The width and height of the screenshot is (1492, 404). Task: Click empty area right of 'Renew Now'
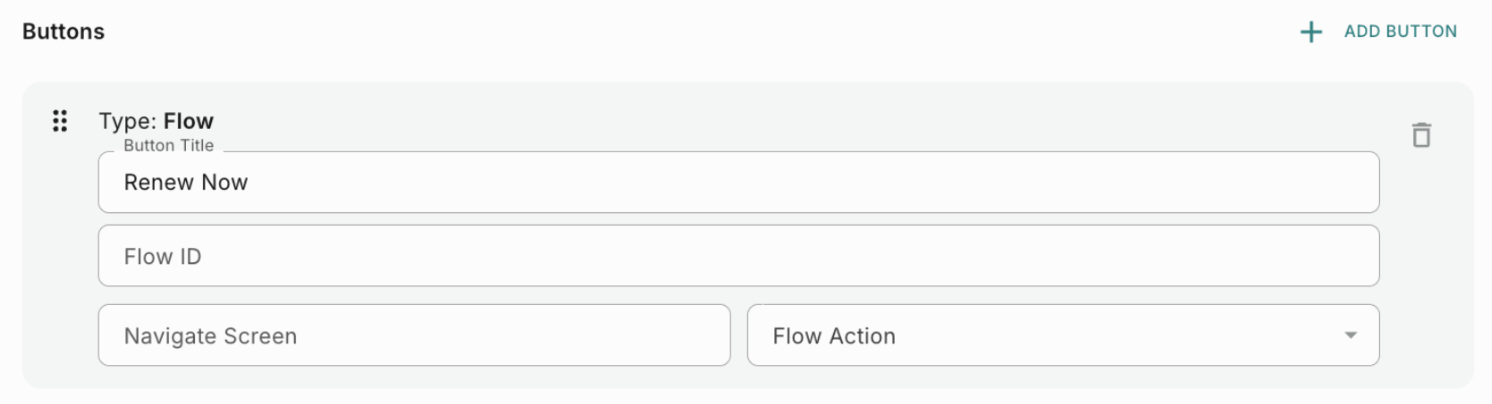(800, 183)
